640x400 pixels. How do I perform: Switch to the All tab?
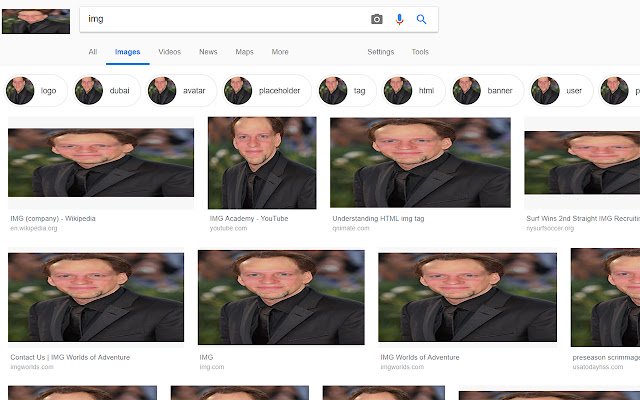93,52
